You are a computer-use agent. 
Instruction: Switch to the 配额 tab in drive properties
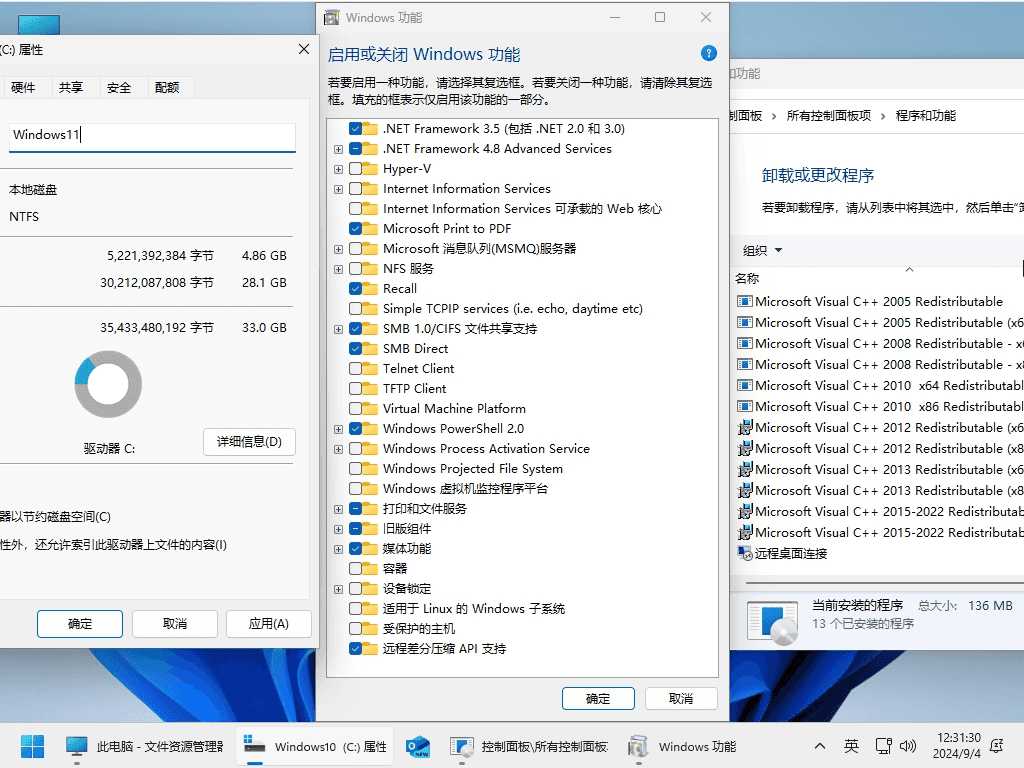click(168, 87)
